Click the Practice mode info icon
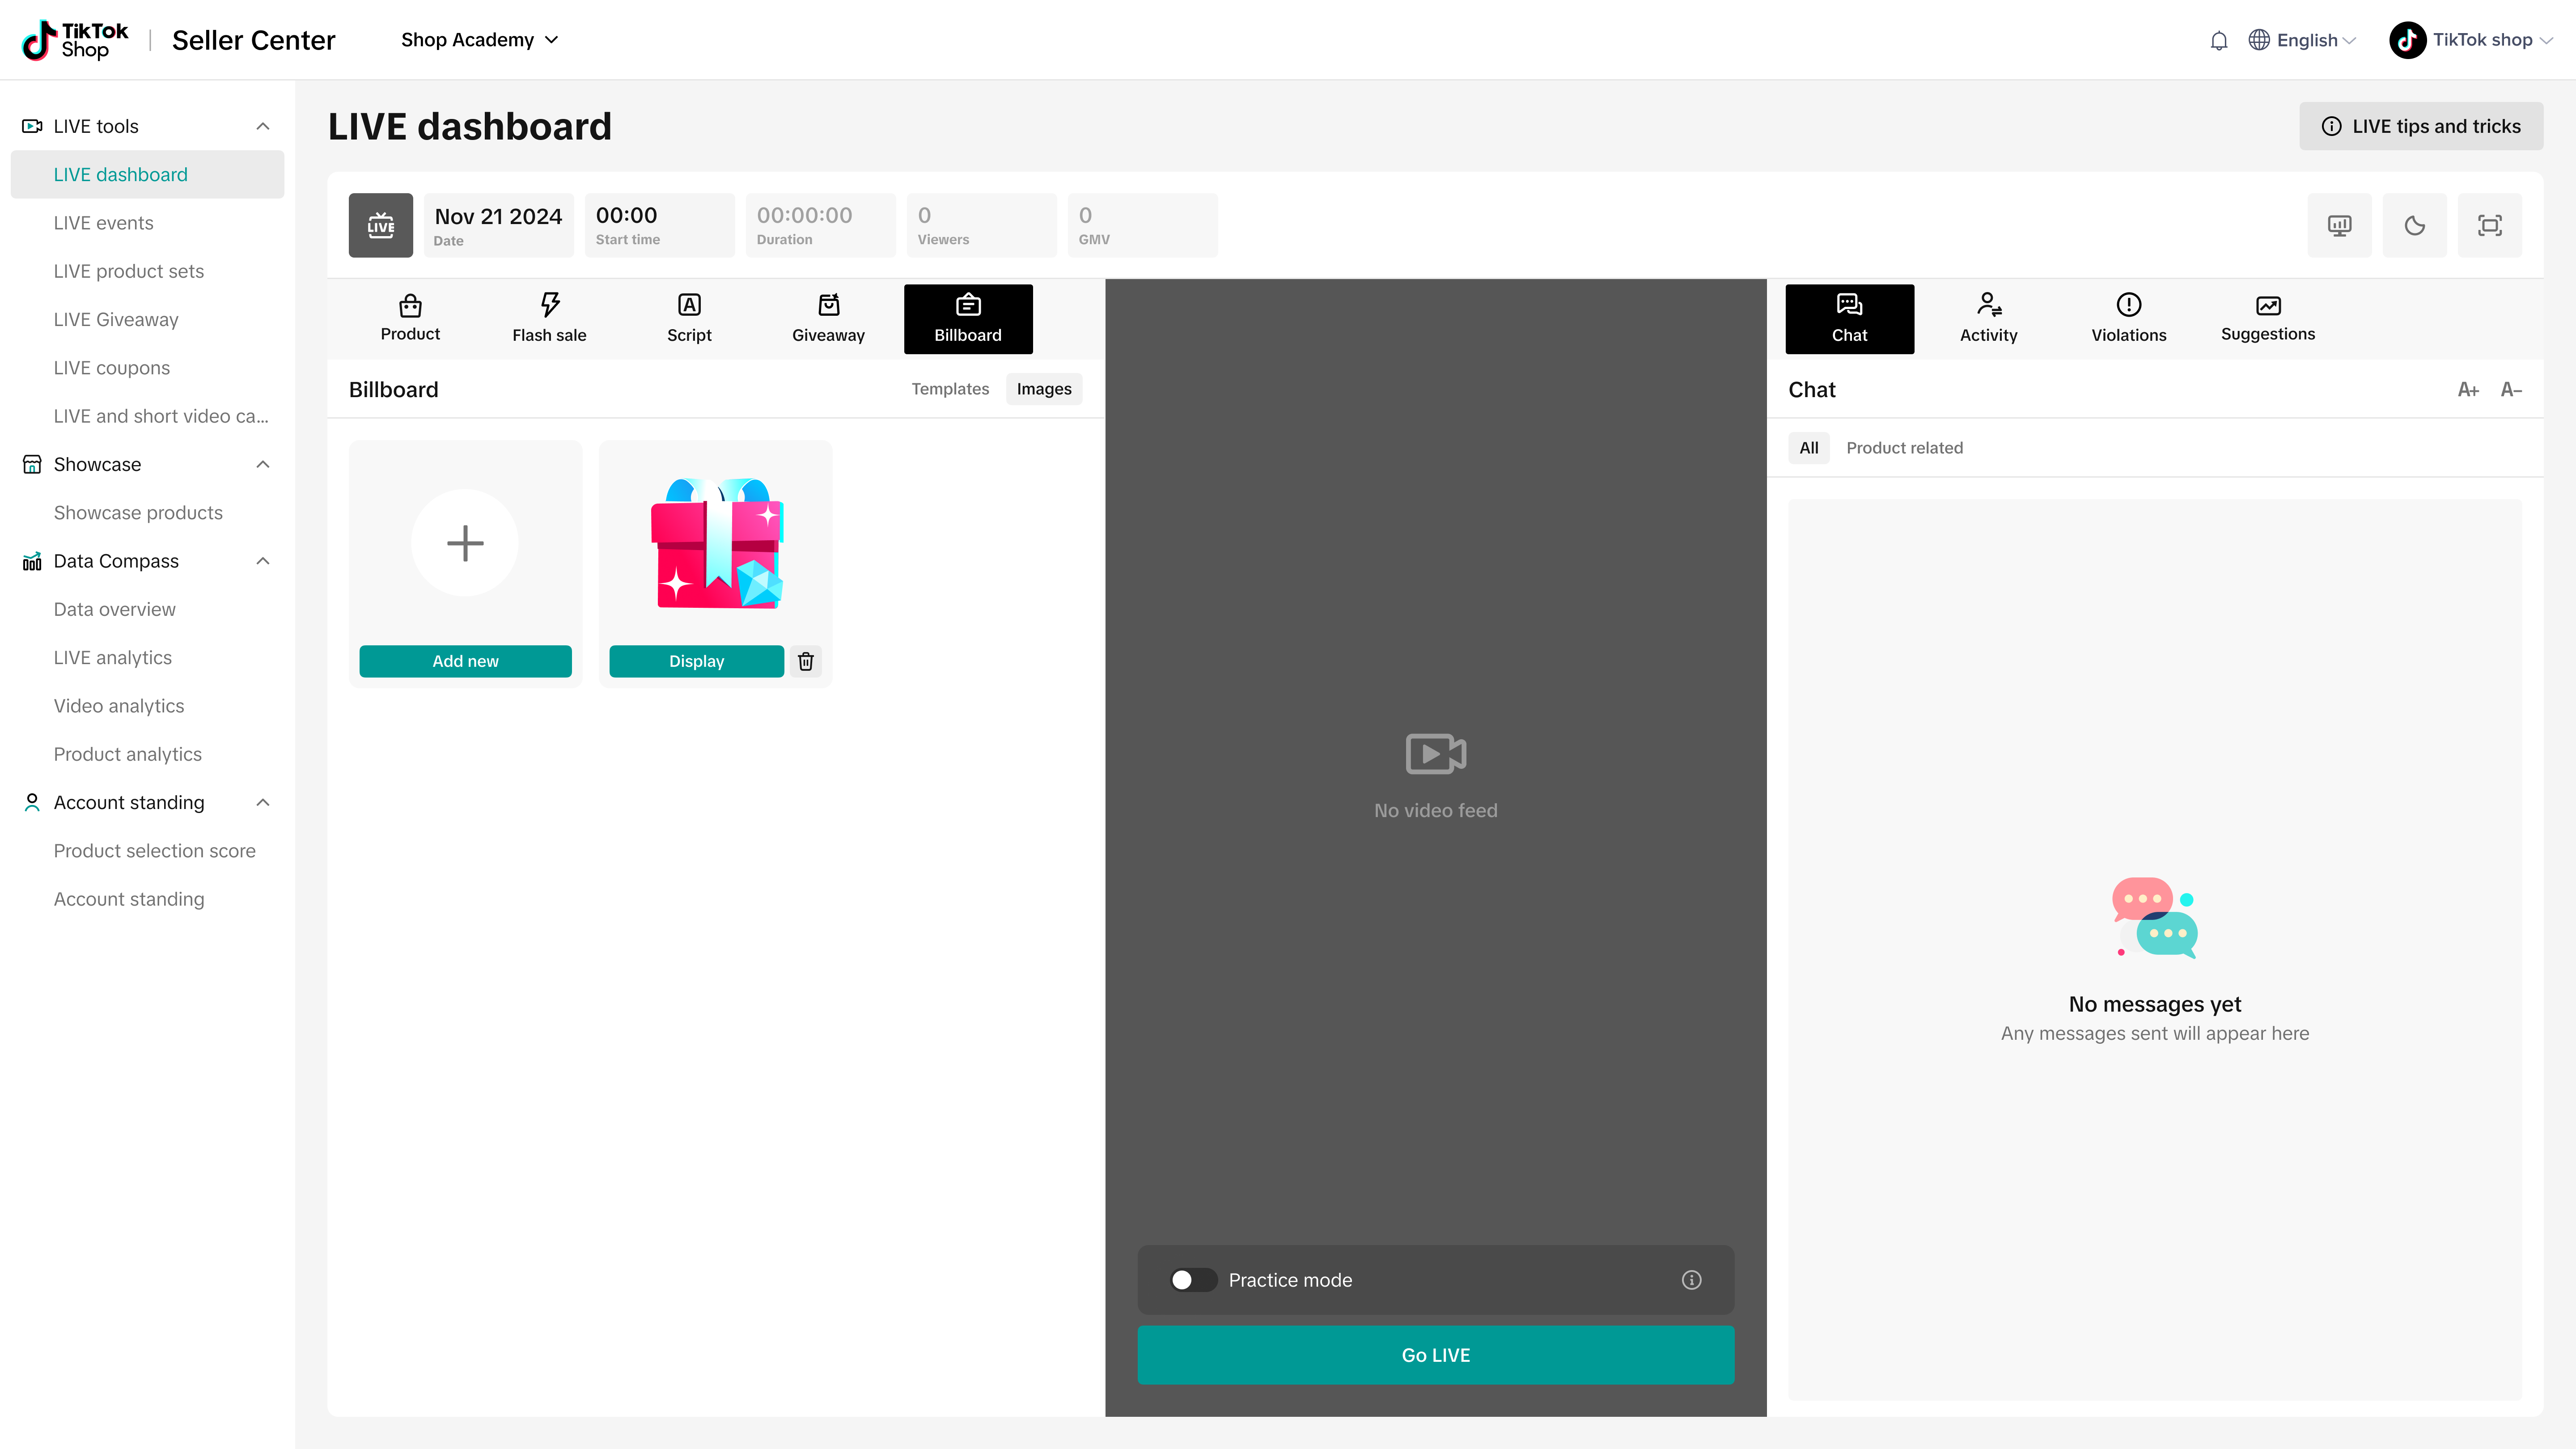The image size is (2576, 1449). click(1691, 1280)
